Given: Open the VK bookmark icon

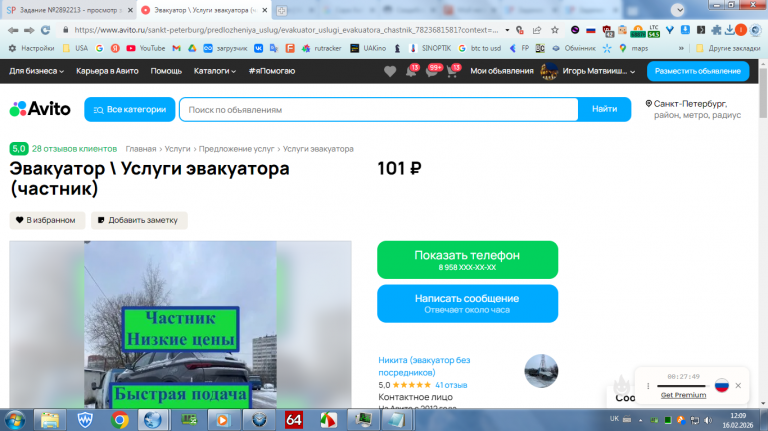Looking at the screenshot, I should click(x=259, y=48).
